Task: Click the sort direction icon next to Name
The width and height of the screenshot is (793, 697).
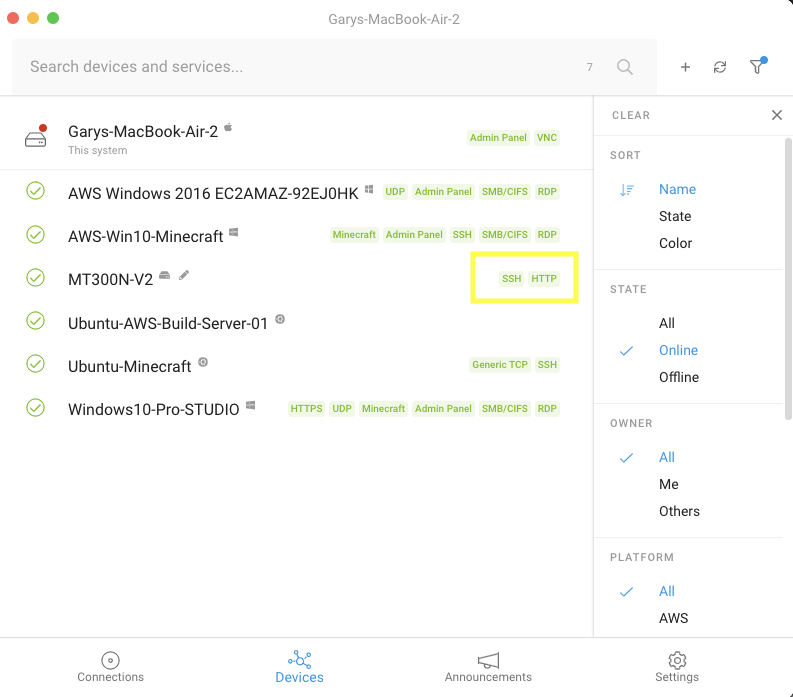Action: 627,190
